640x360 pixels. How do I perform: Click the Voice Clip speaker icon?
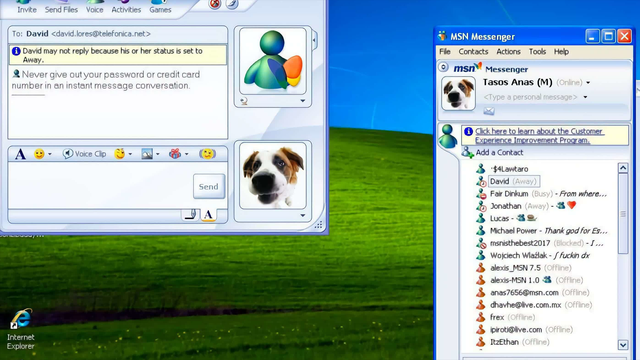click(68, 153)
